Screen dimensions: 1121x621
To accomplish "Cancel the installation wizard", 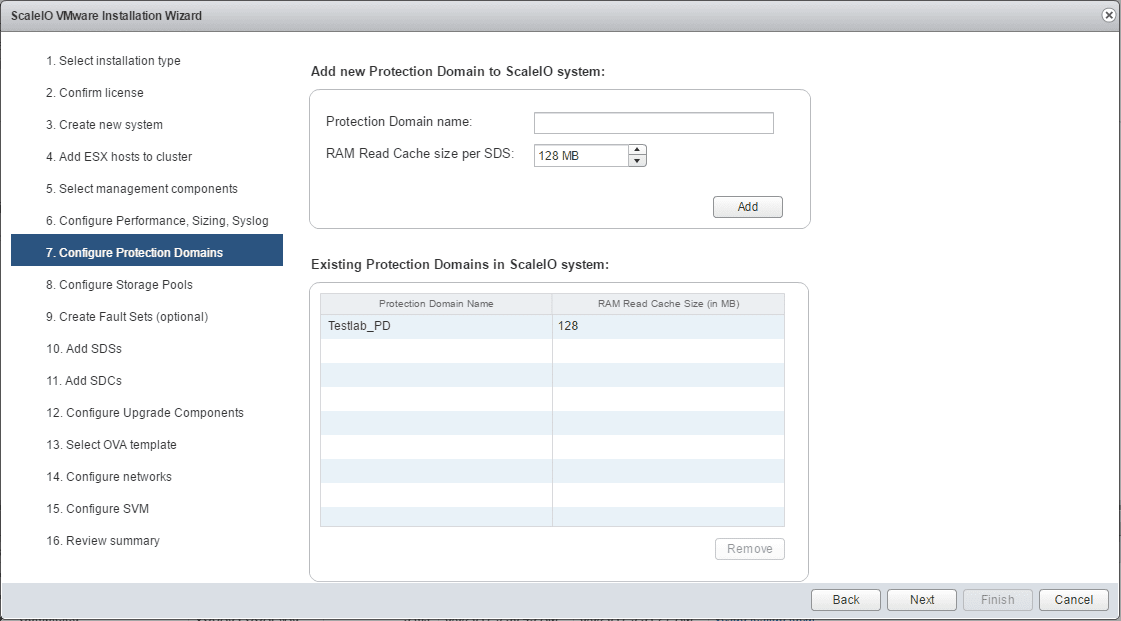I will click(1073, 600).
